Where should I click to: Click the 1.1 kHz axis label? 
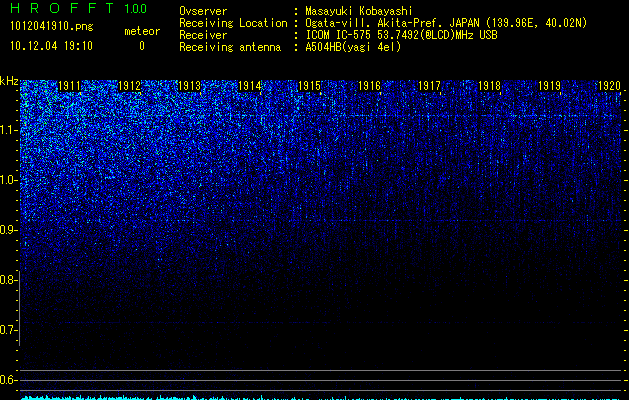point(9,130)
